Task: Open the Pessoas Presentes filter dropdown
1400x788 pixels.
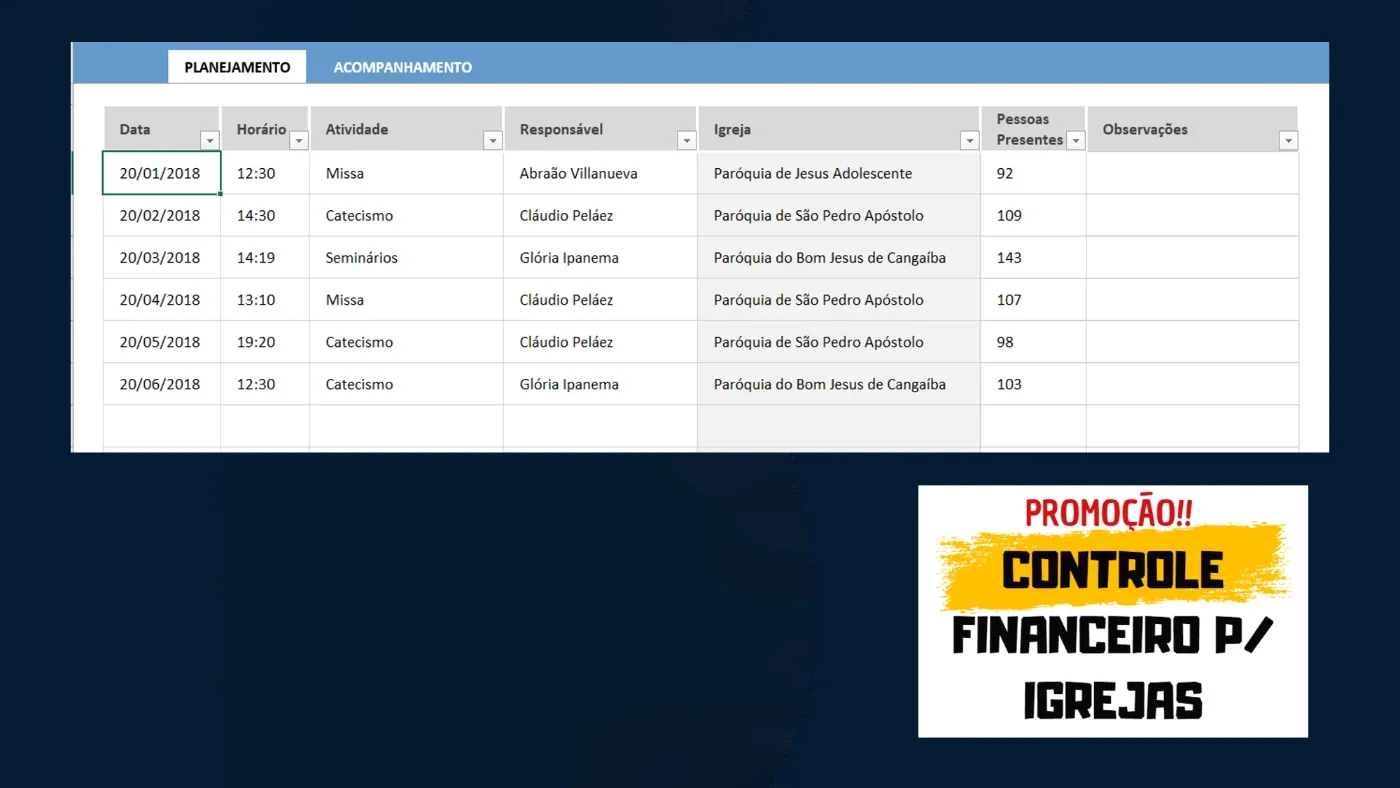Action: (1075, 141)
